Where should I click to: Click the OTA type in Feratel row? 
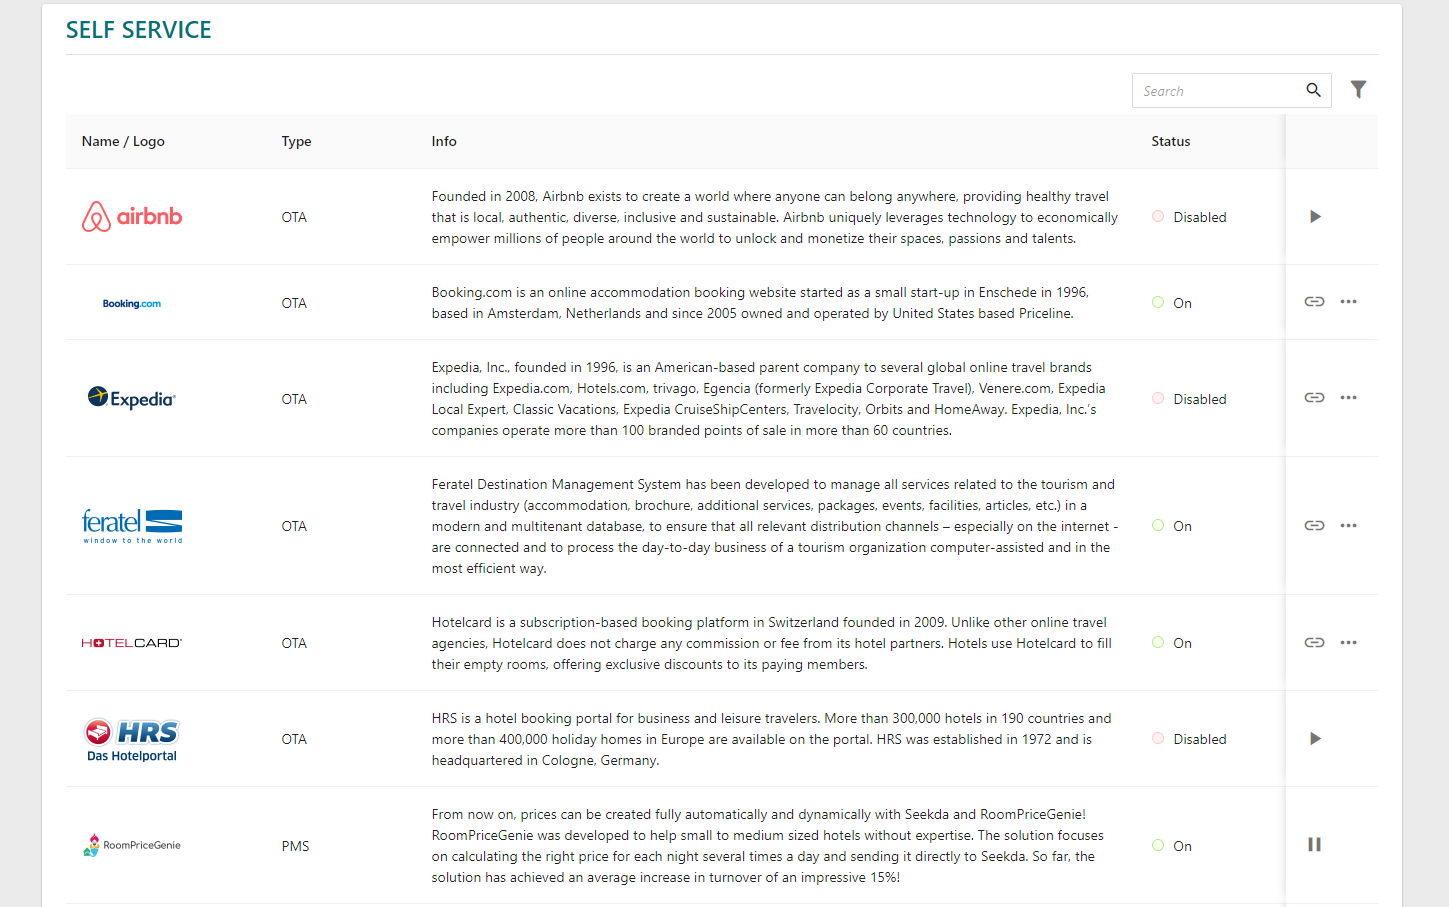294,526
